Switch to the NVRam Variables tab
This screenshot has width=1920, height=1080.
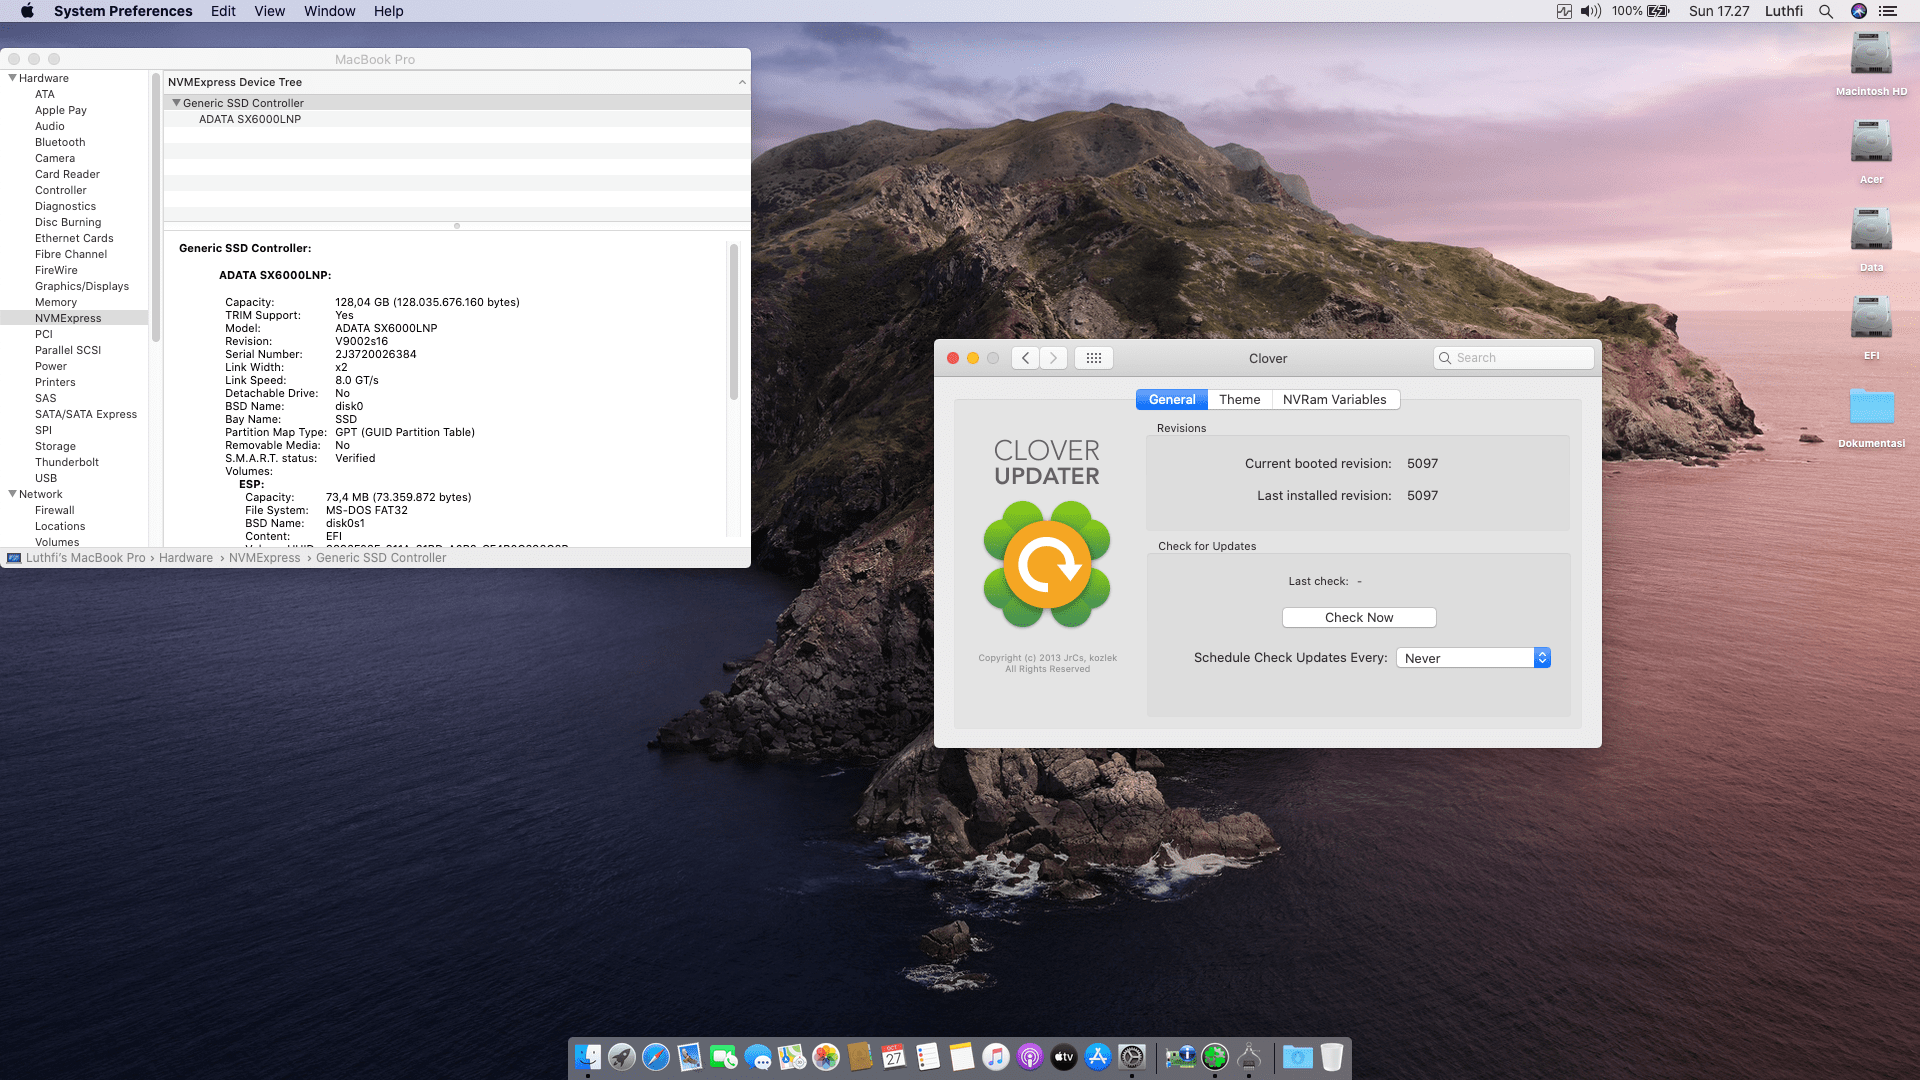pos(1334,399)
